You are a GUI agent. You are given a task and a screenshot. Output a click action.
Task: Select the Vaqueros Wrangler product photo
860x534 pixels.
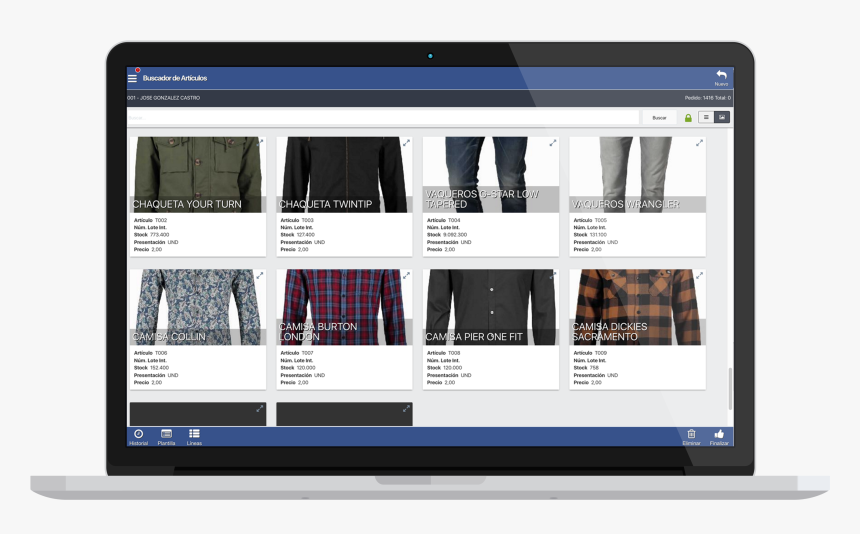637,174
